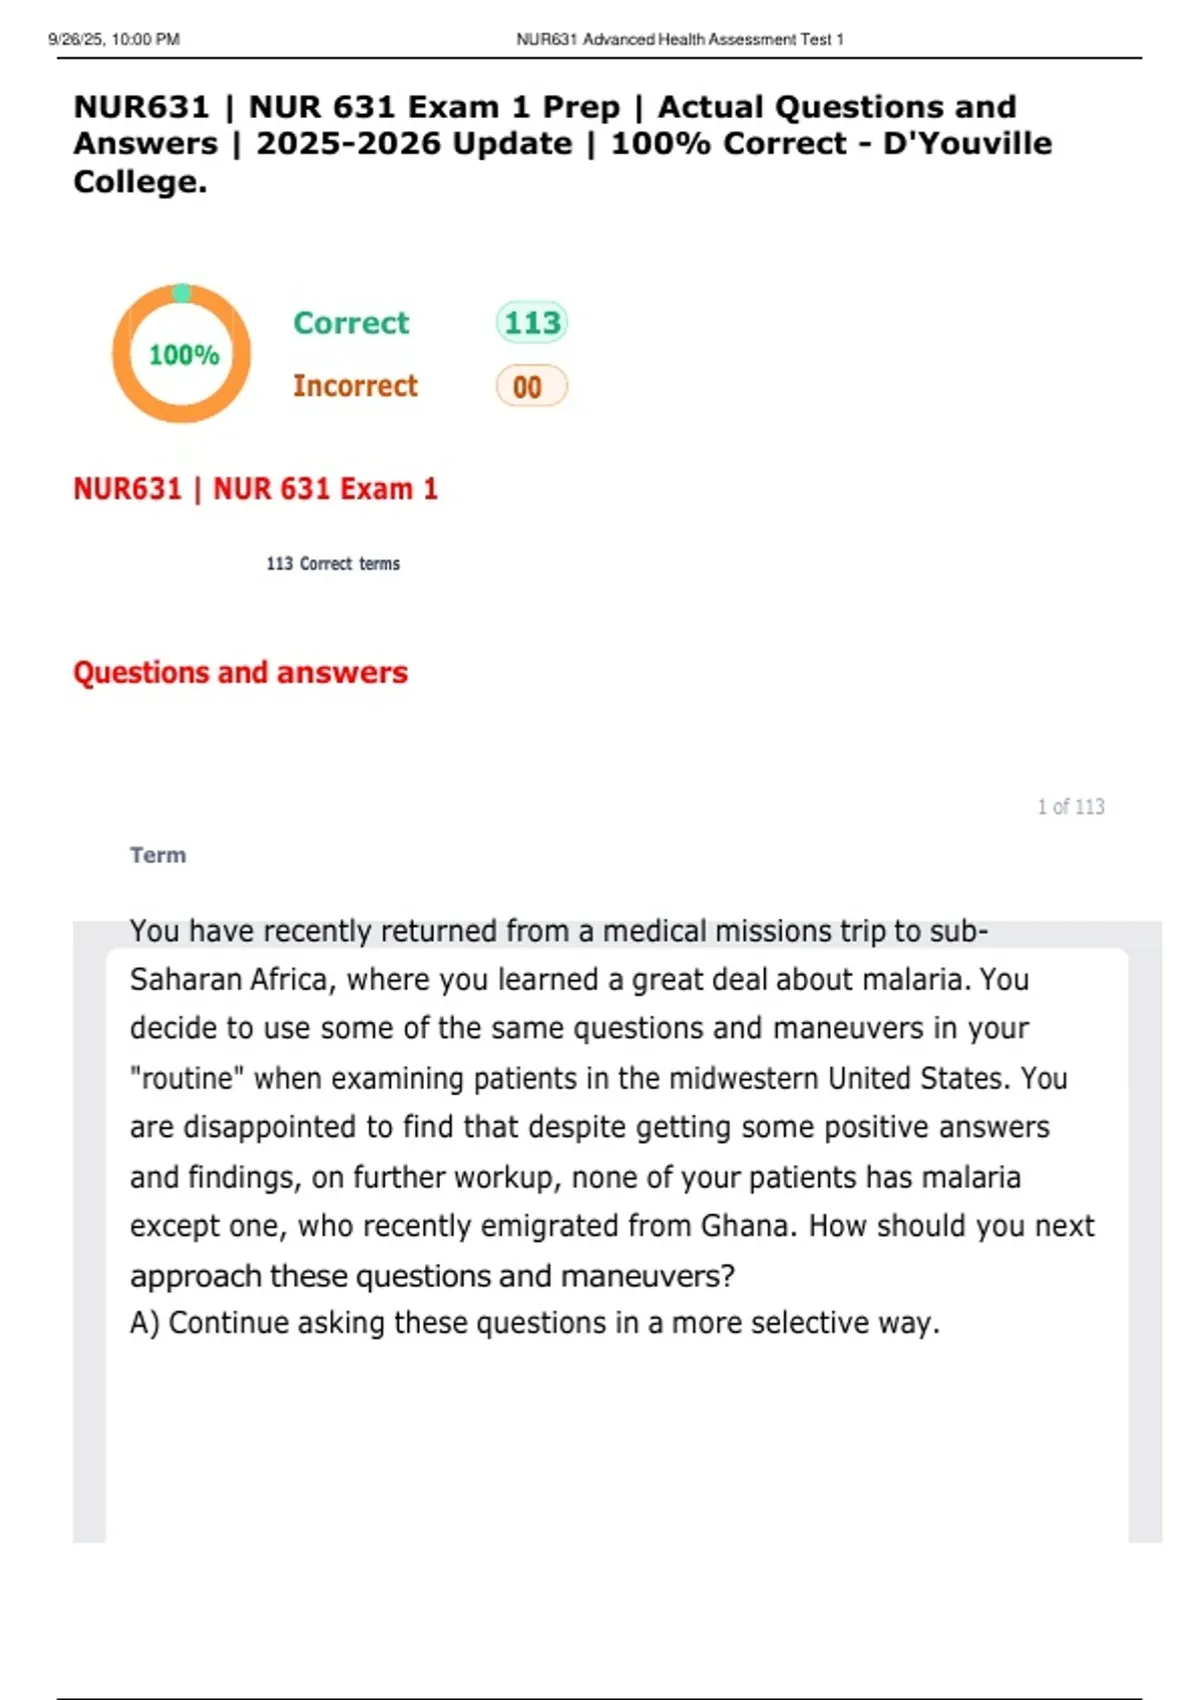Select the orange Incorrect label

coord(355,386)
